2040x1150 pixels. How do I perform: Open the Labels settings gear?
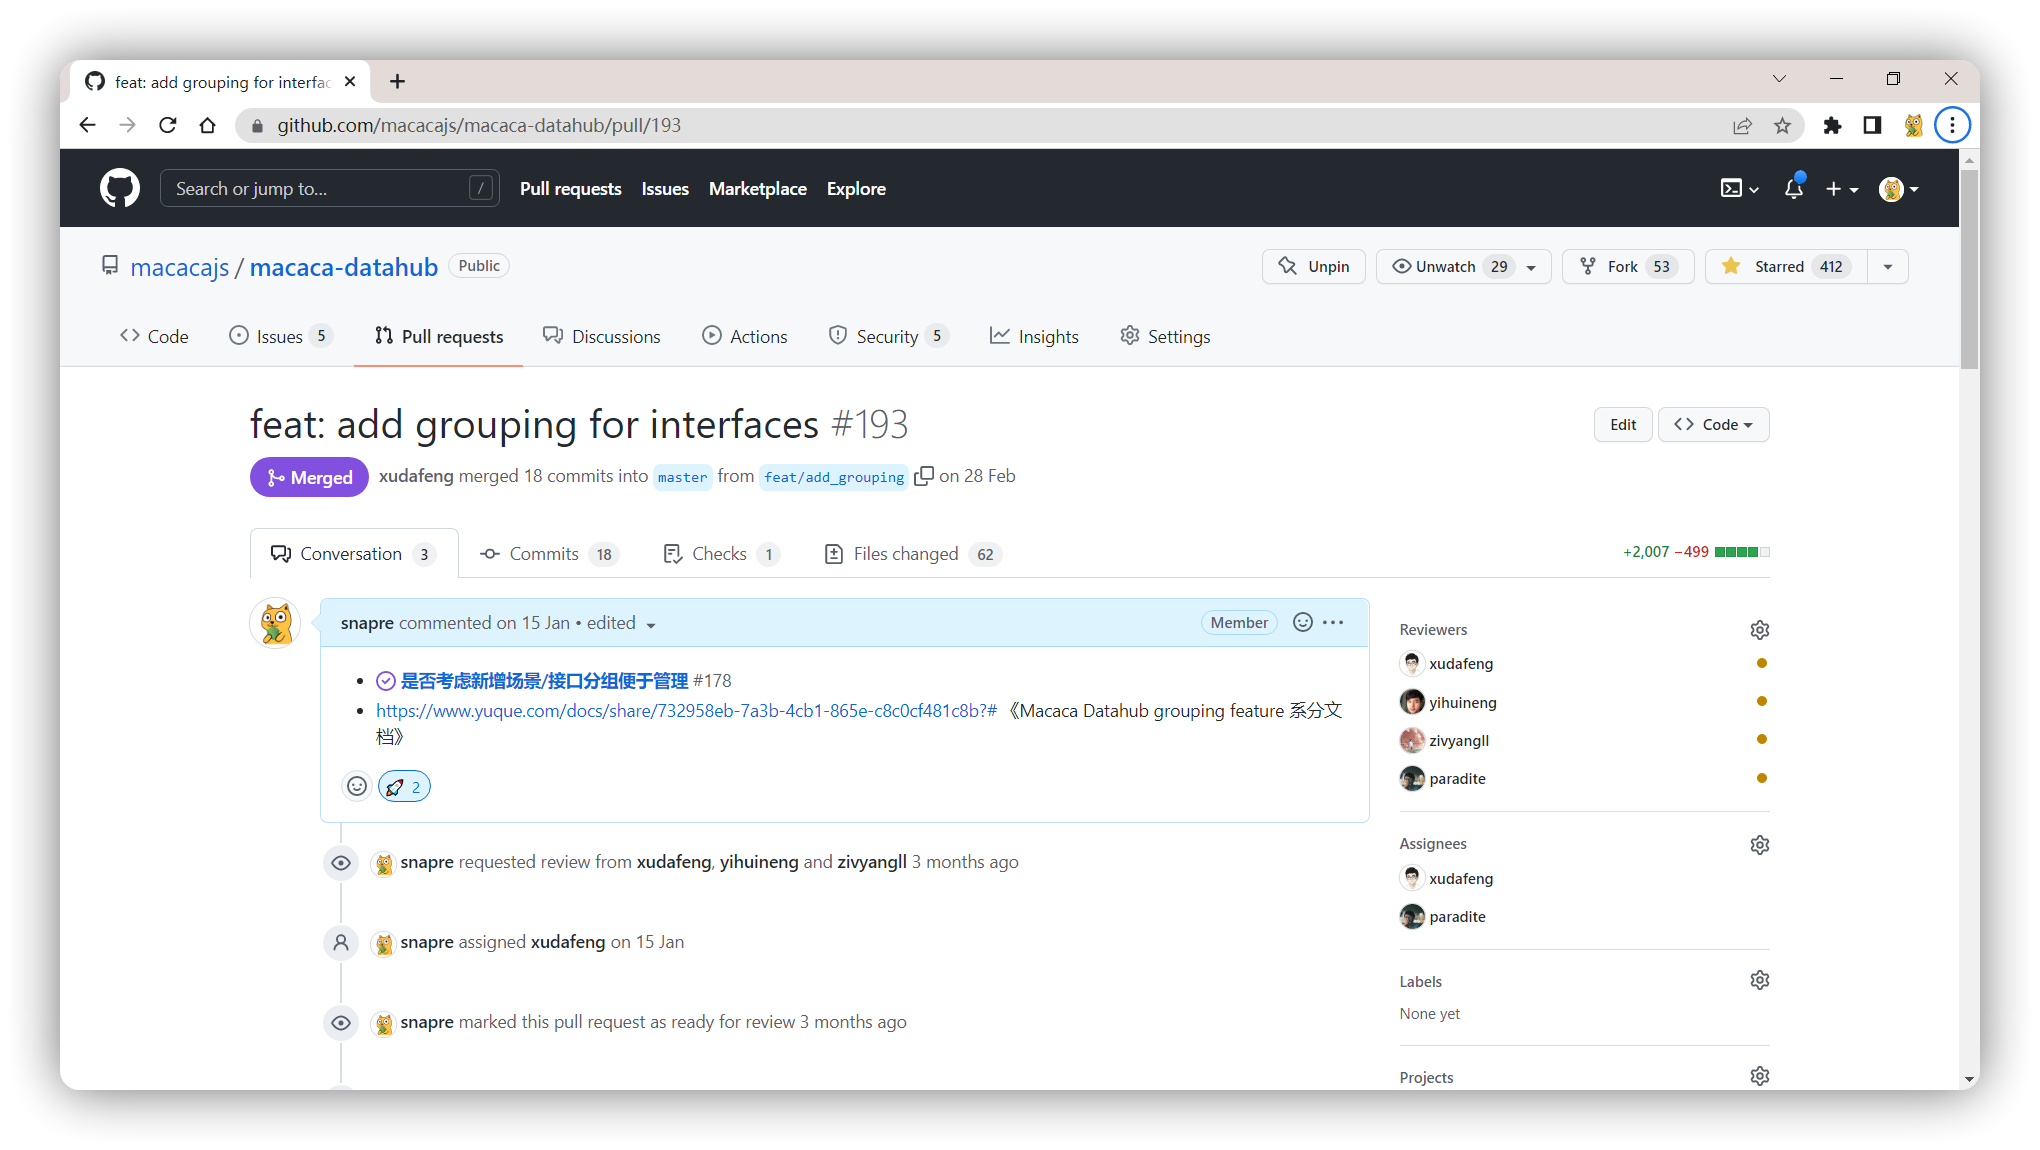[1760, 981]
